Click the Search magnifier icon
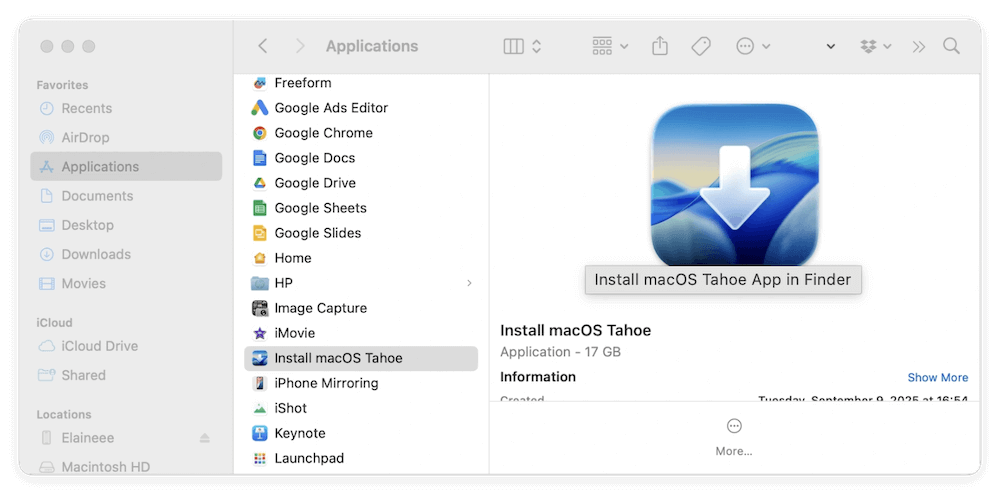Viewport: 1000px width, 494px height. 951,46
